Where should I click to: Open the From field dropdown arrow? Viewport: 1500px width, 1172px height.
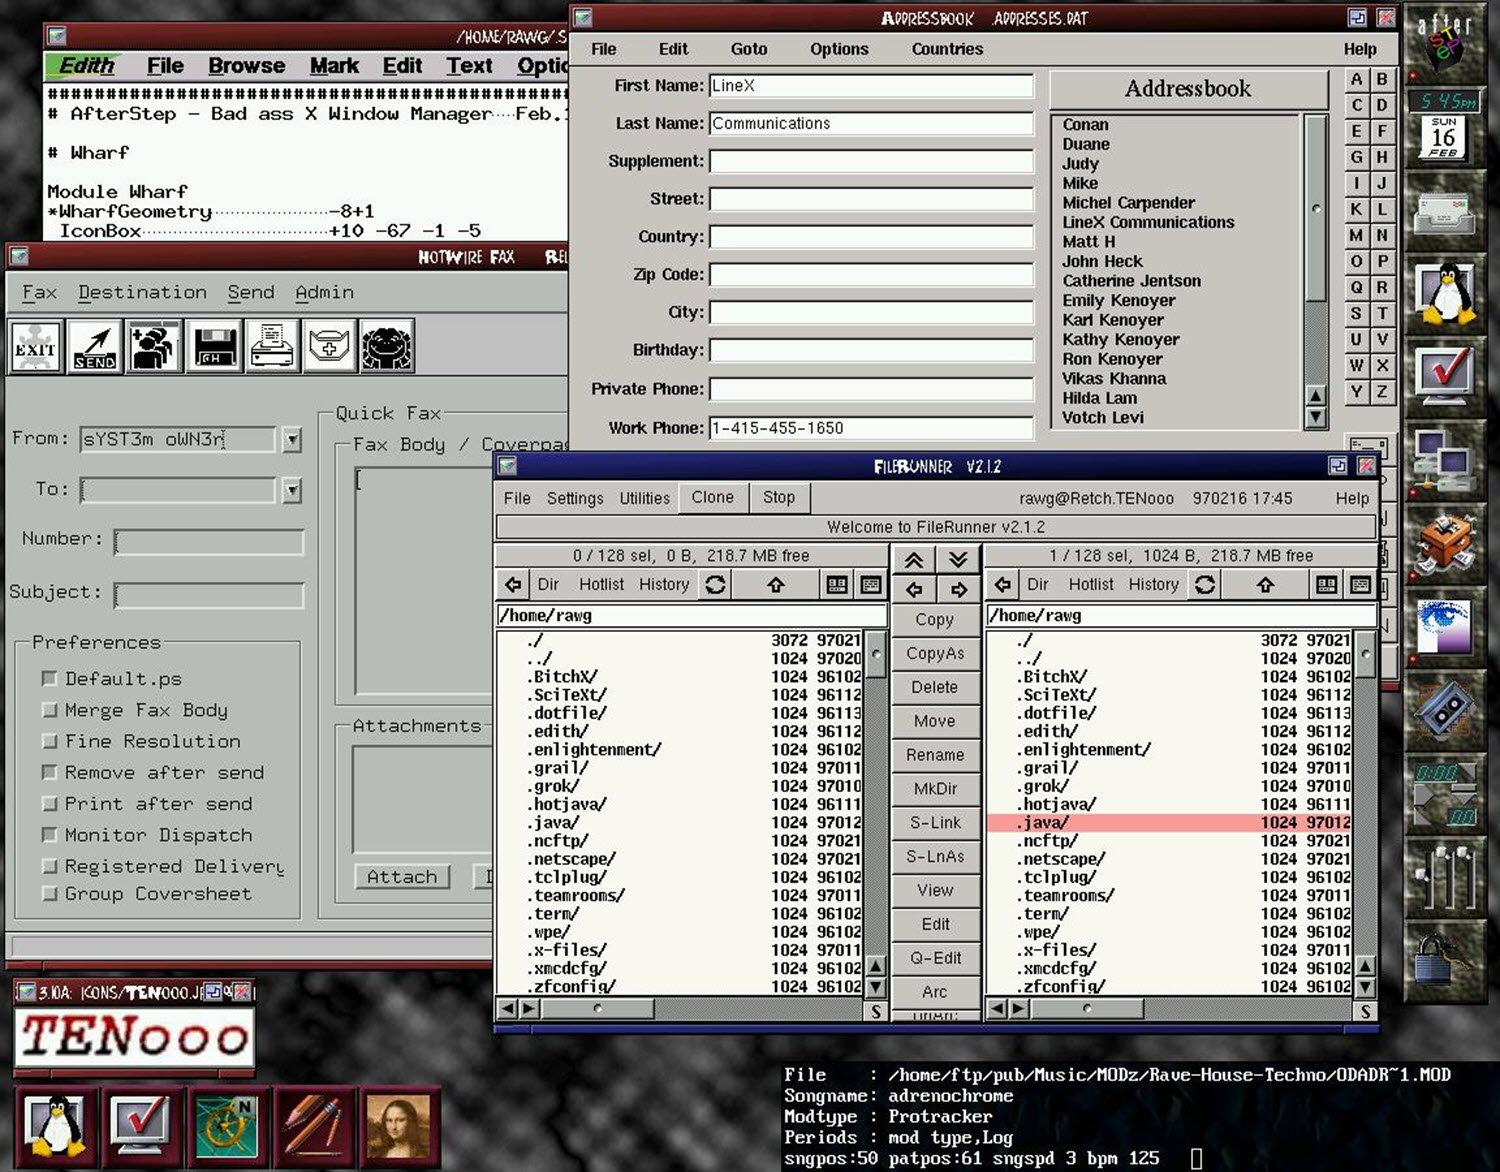[x=291, y=439]
